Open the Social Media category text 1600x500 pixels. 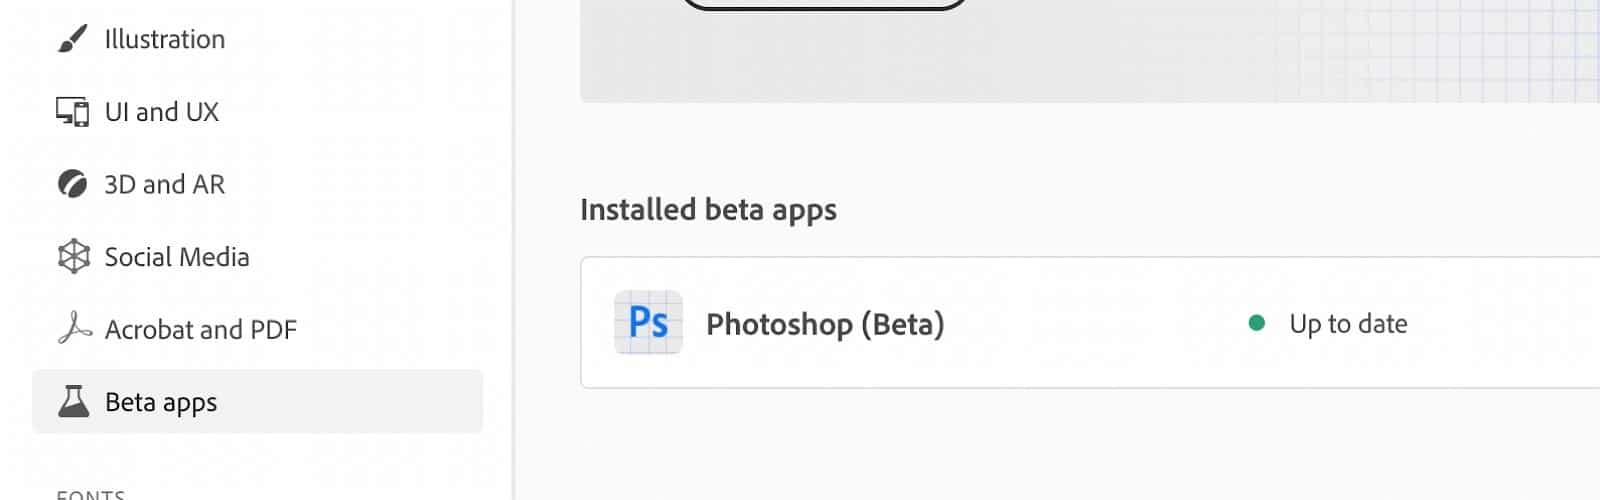[177, 257]
